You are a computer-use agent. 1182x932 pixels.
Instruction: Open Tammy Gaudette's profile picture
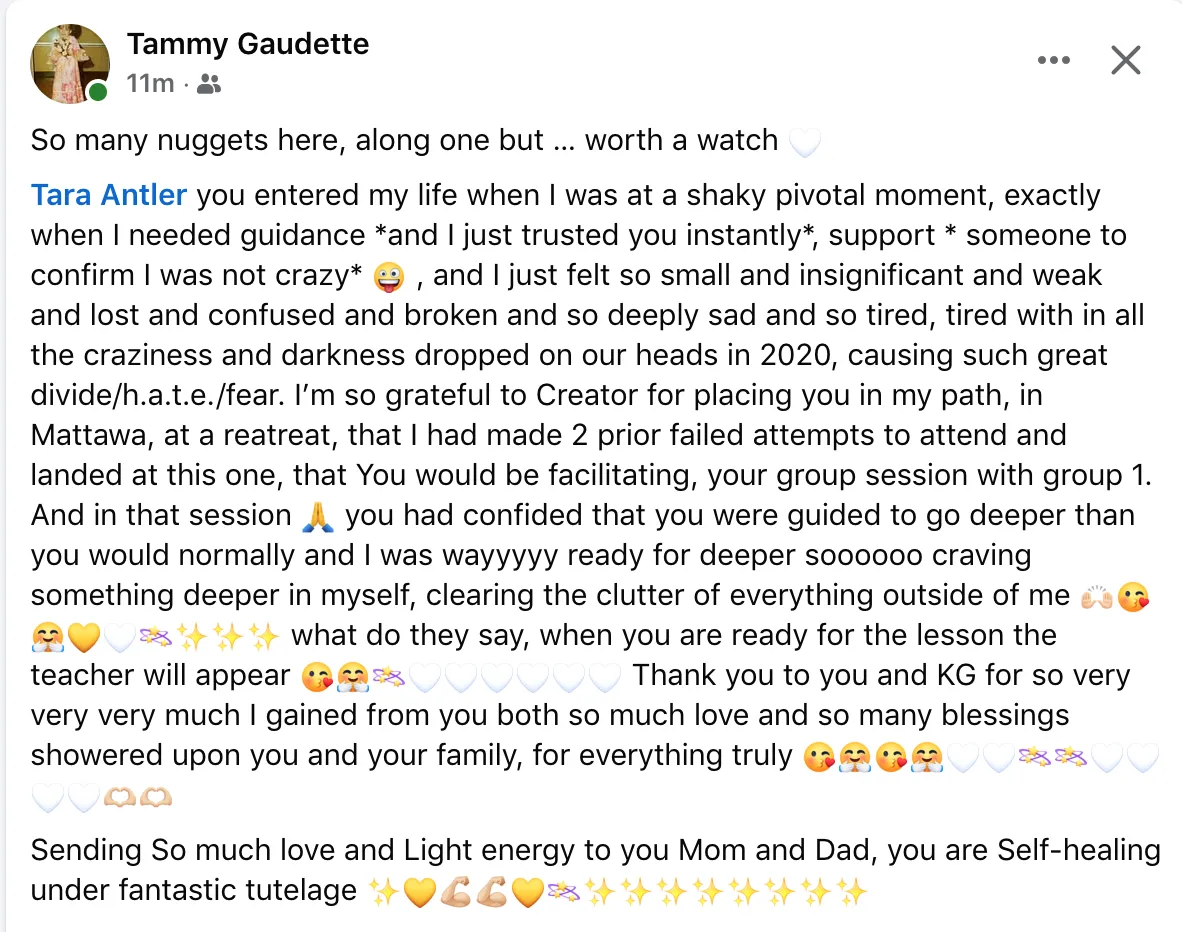click(69, 63)
